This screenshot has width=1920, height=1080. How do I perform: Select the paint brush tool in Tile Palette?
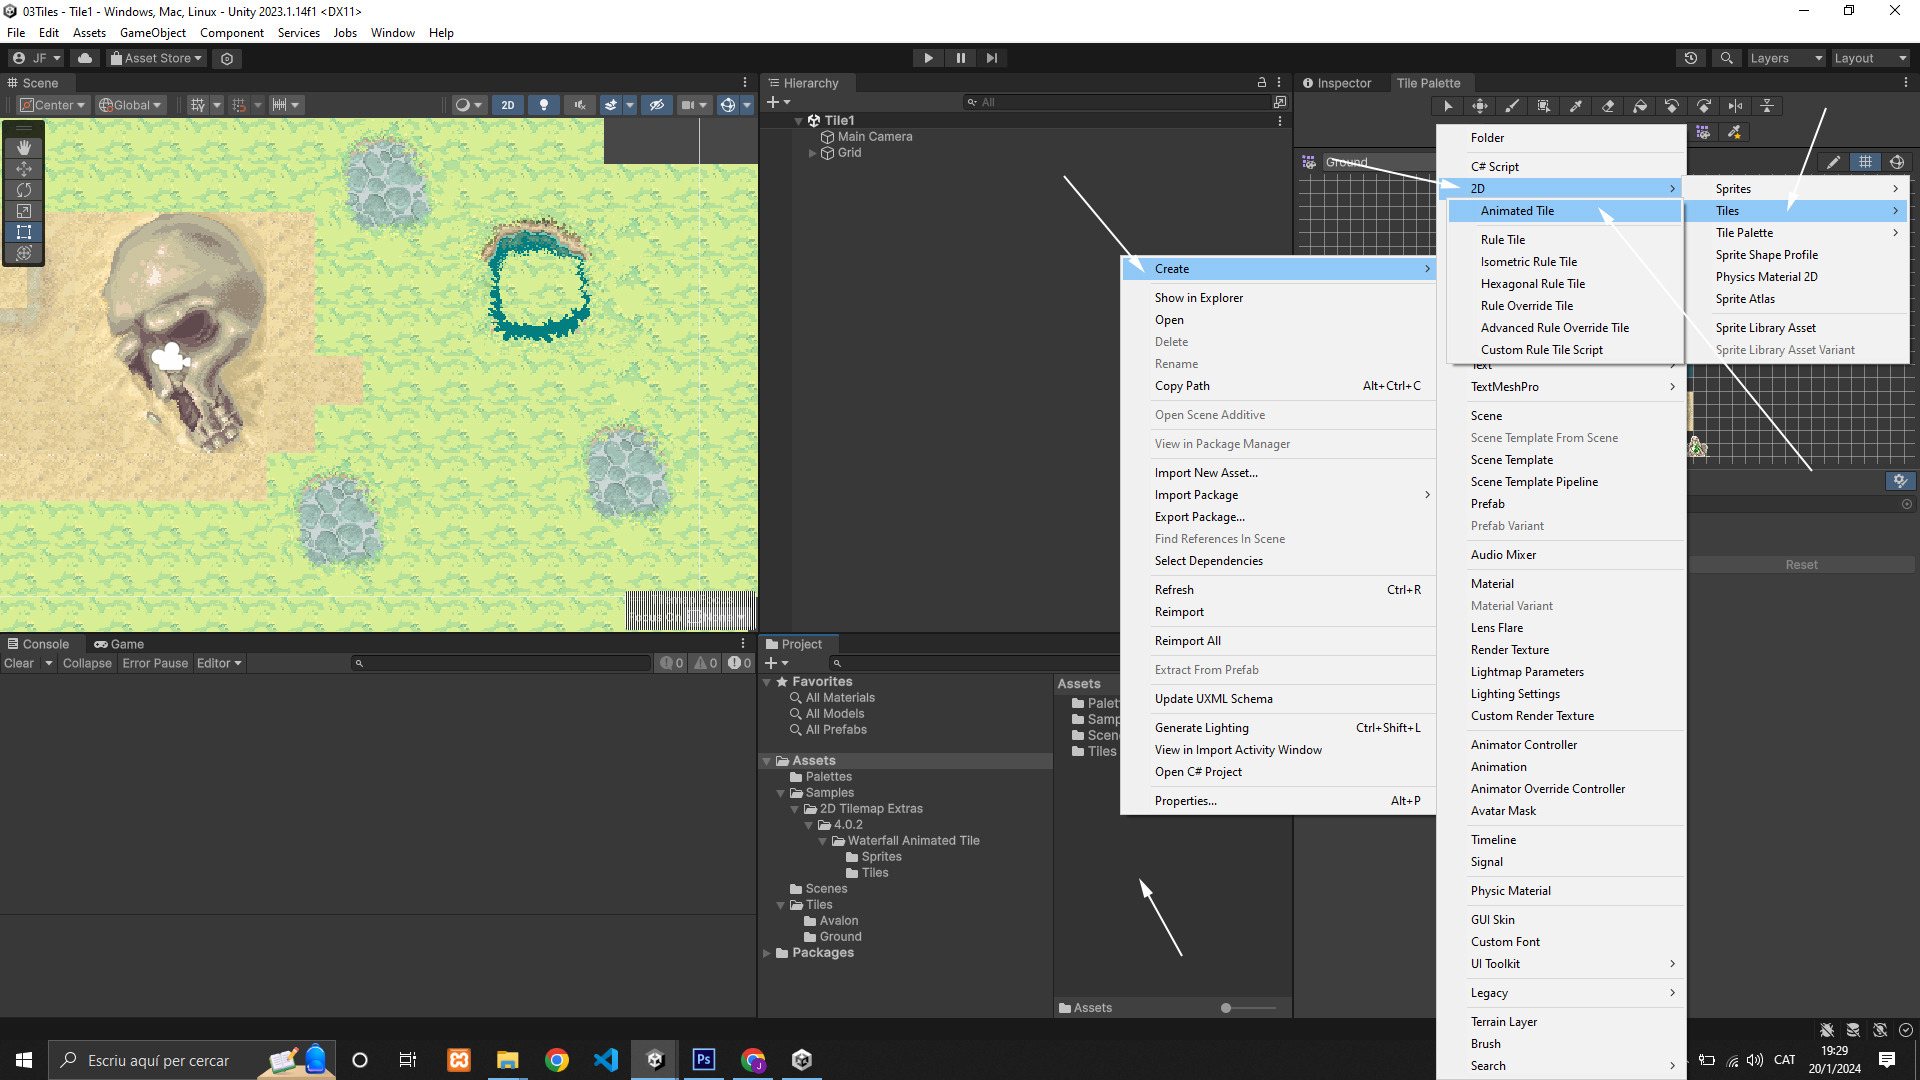tap(1511, 106)
